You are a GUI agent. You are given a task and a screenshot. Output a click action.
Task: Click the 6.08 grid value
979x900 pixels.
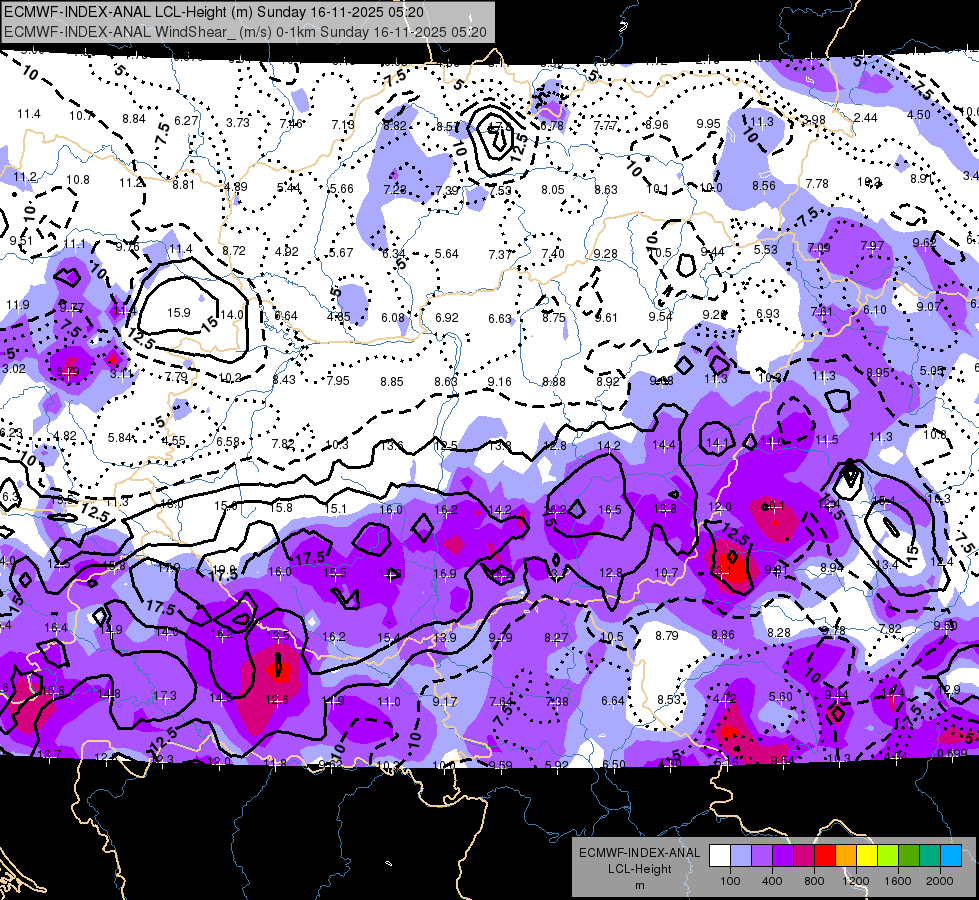(x=393, y=318)
